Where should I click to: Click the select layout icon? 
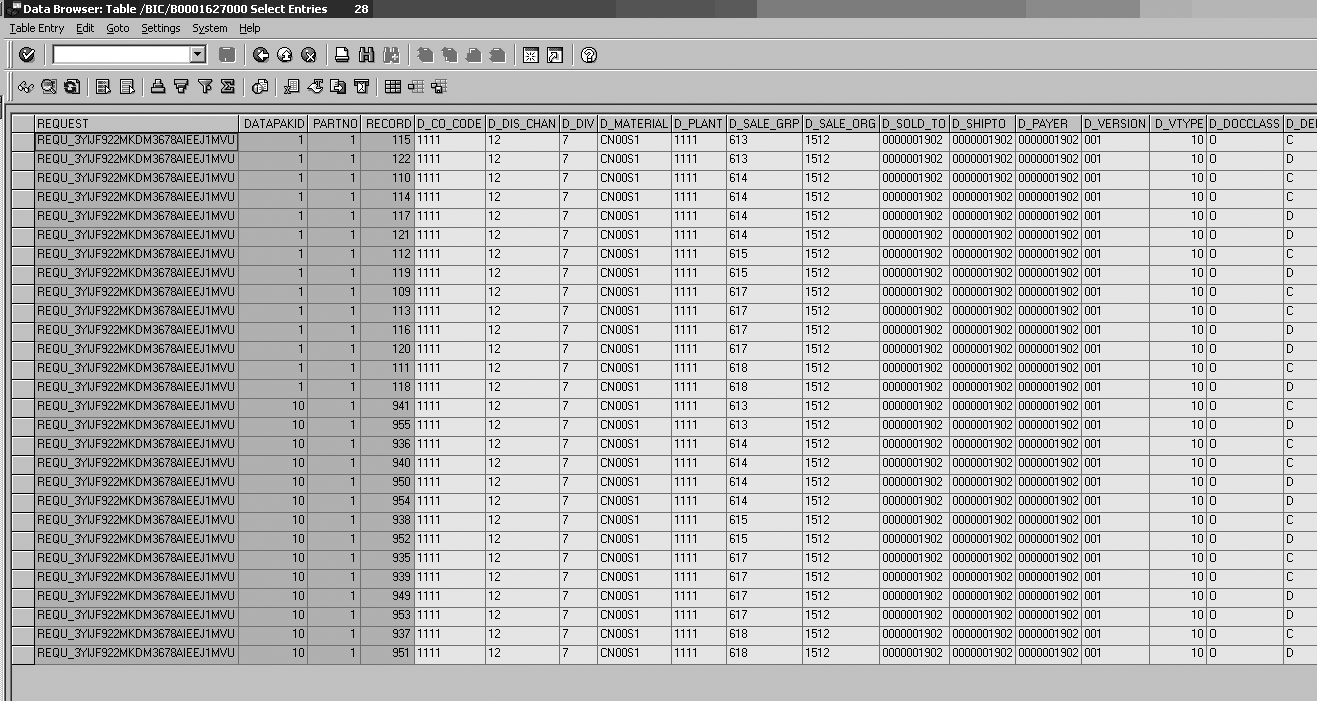pos(416,87)
